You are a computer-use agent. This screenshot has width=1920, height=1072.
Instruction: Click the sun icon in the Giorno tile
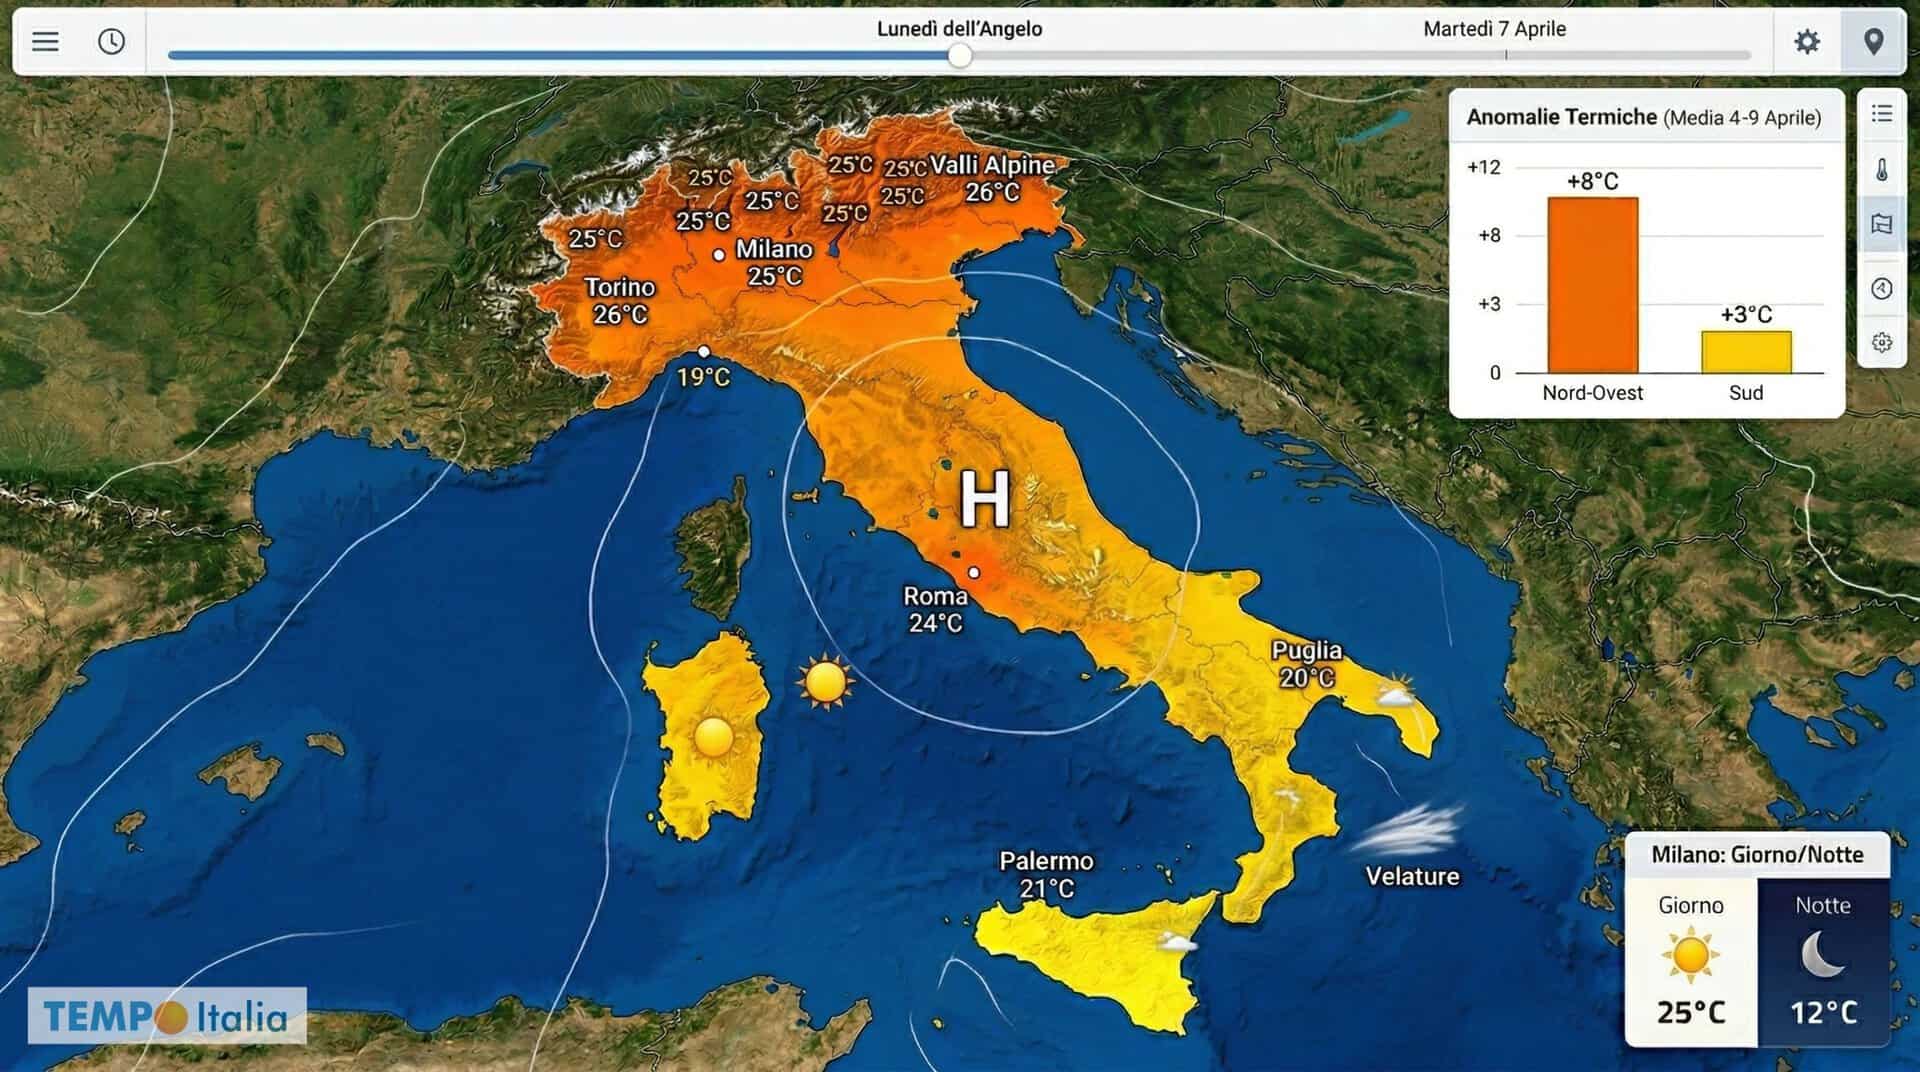tap(1690, 955)
